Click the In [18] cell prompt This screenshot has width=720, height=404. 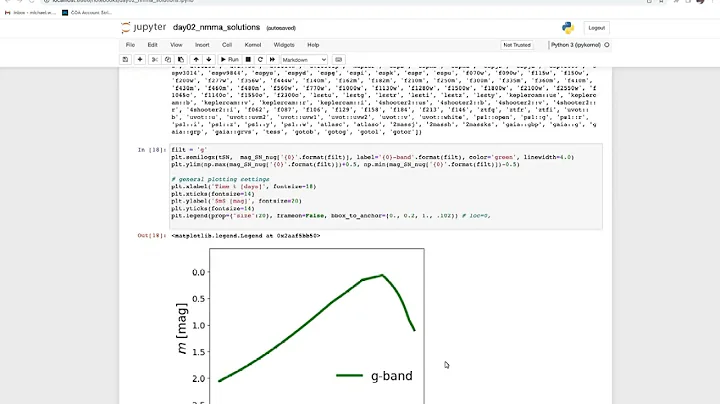coord(152,150)
